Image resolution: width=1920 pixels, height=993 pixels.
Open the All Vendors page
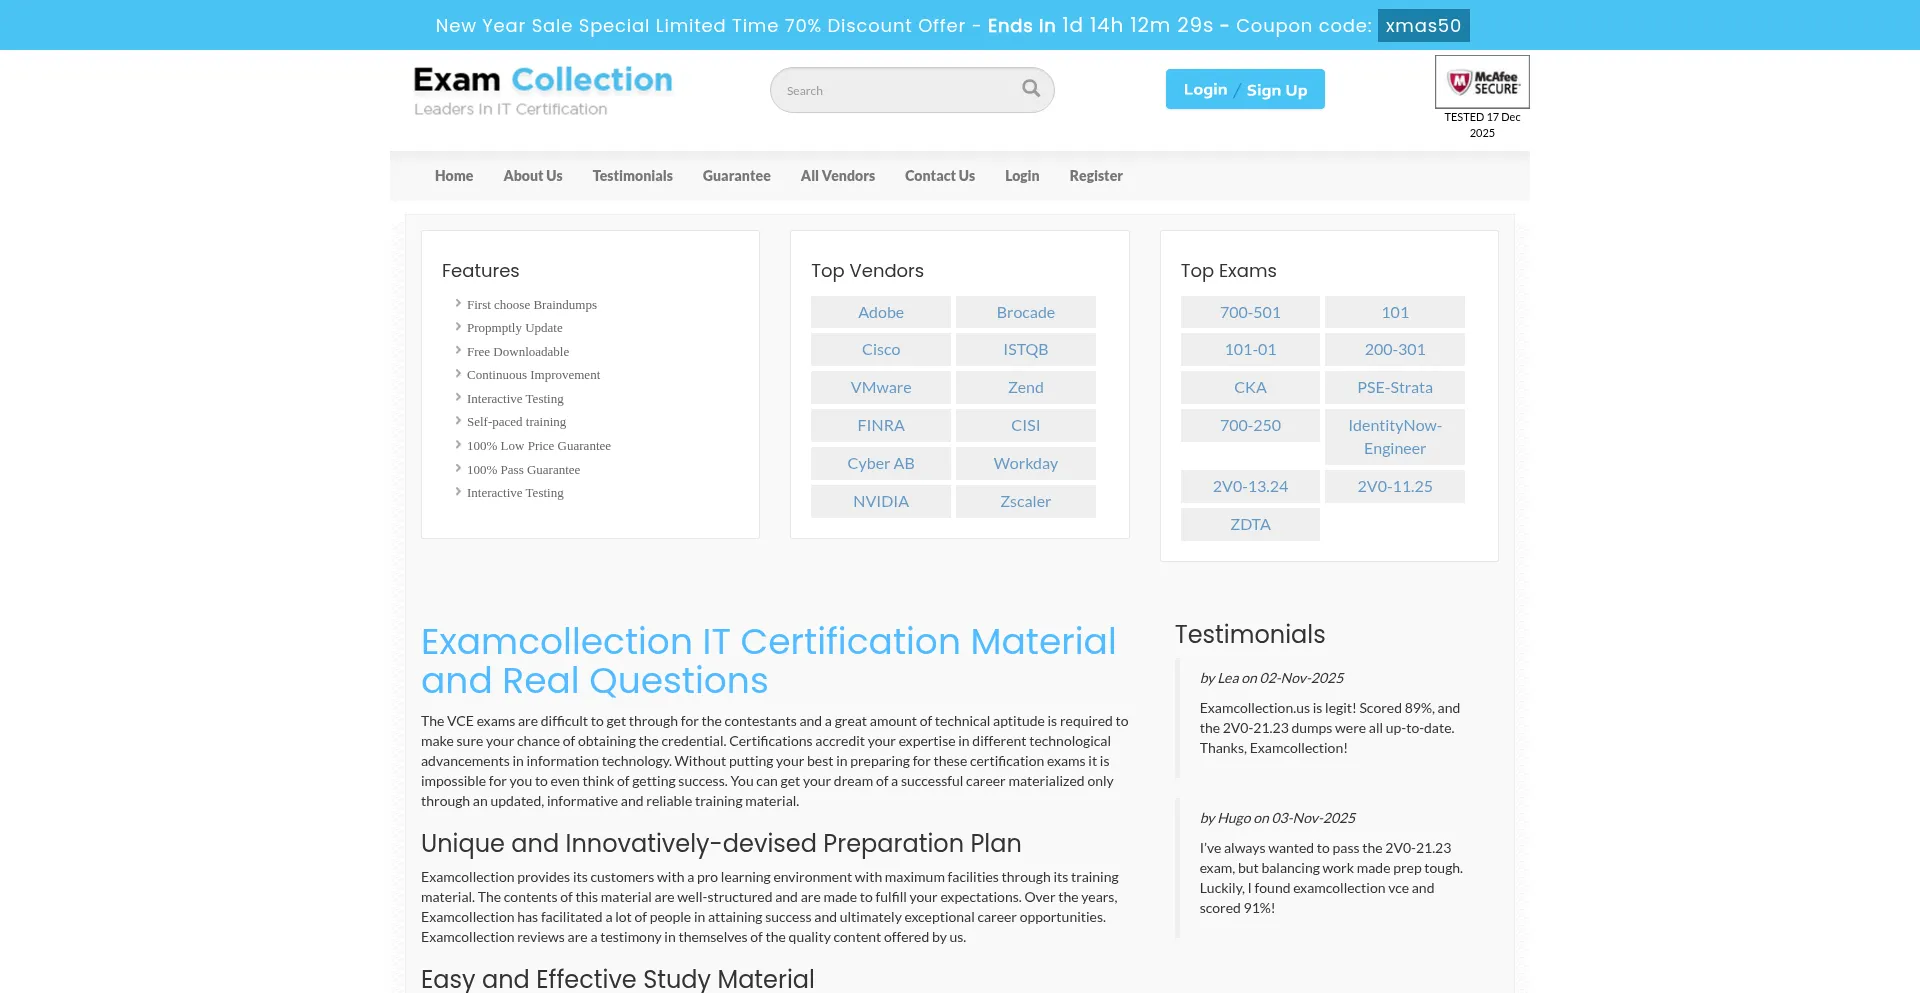click(837, 175)
